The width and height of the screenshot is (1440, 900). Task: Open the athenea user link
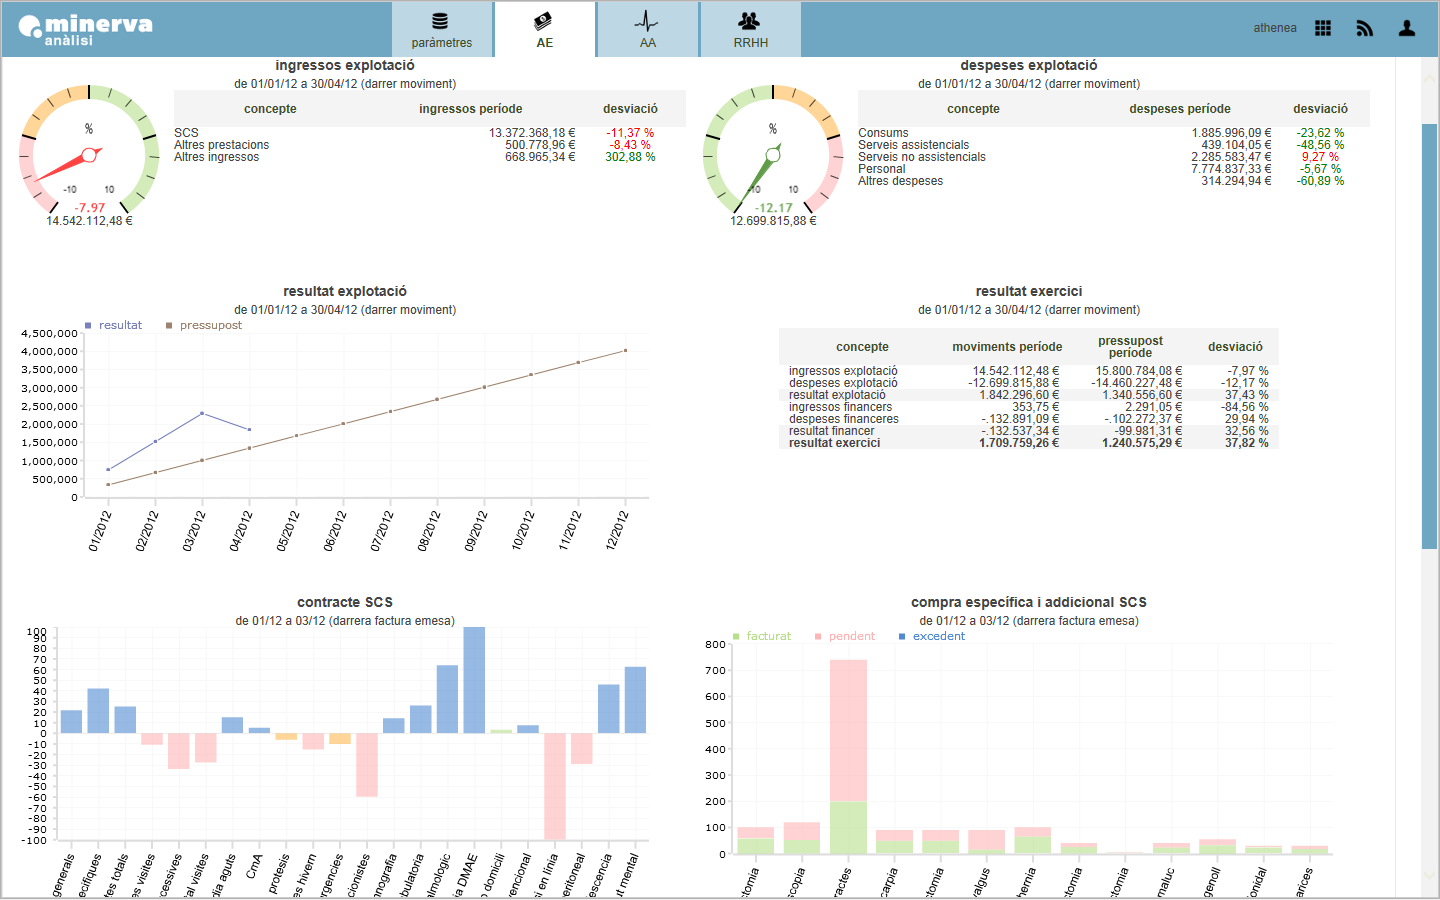[x=1275, y=28]
